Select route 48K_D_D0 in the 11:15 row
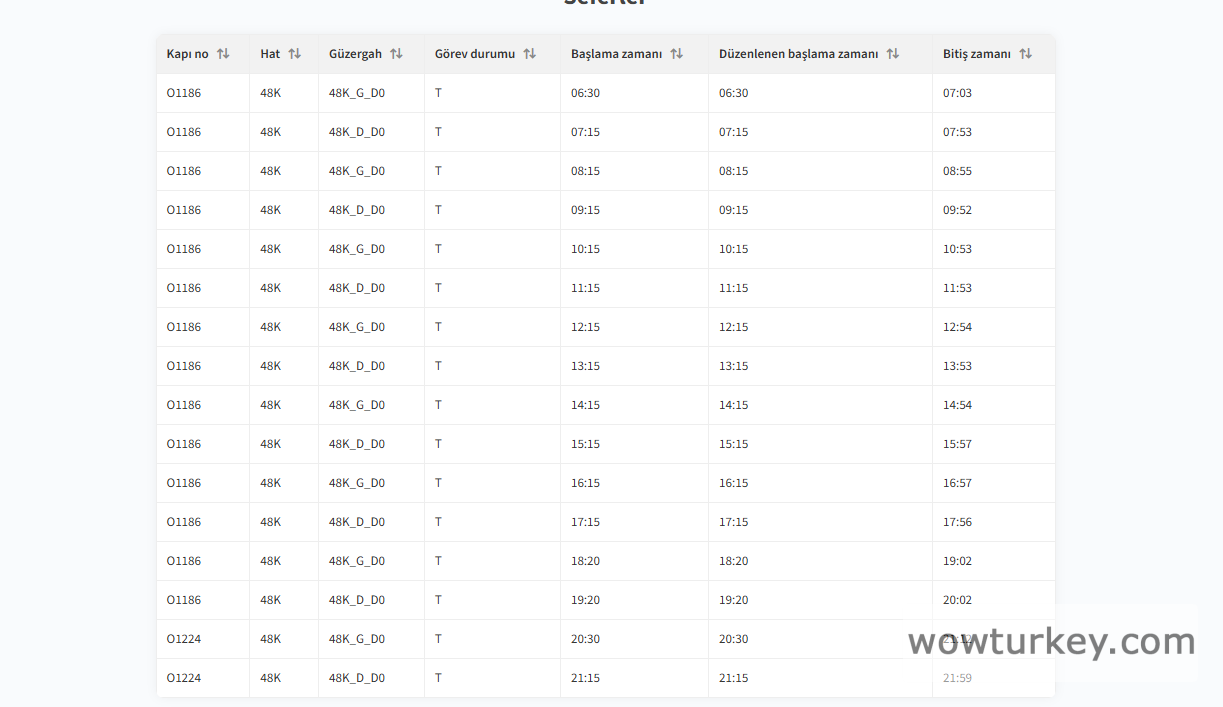This screenshot has height=707, width=1223. point(357,288)
